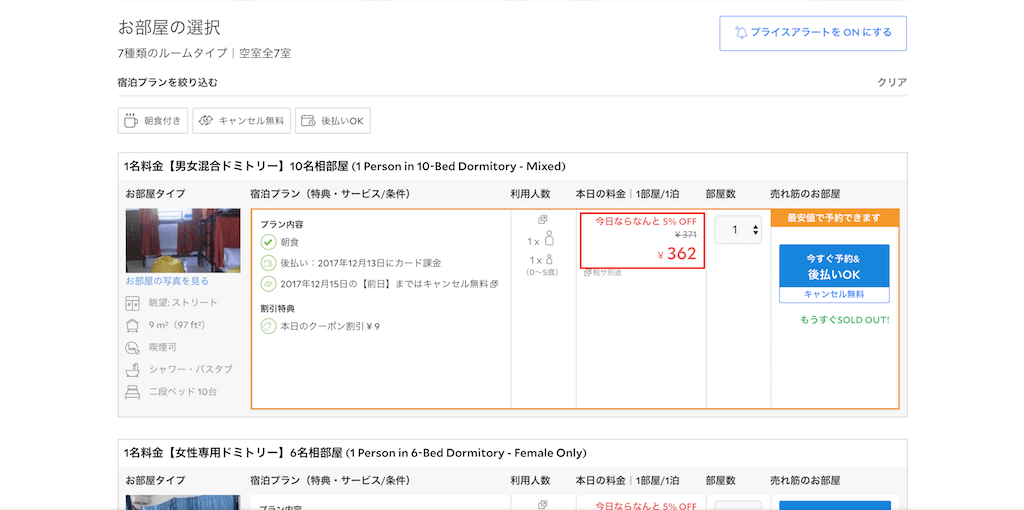The height and width of the screenshot is (510, 1024).
Task: Open the 10-bed mixed dormitory room thumbnail
Action: (x=183, y=240)
